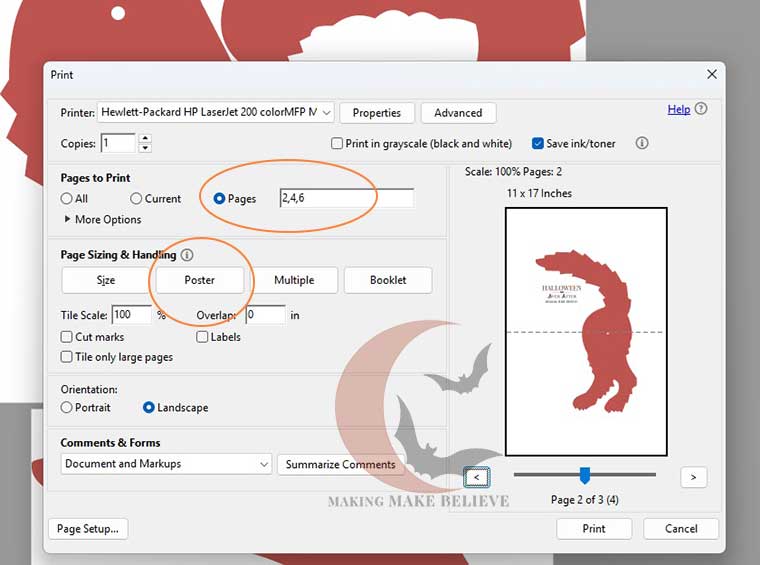Close the Print dialog
Screen dimensions: 760x565
pos(712,74)
